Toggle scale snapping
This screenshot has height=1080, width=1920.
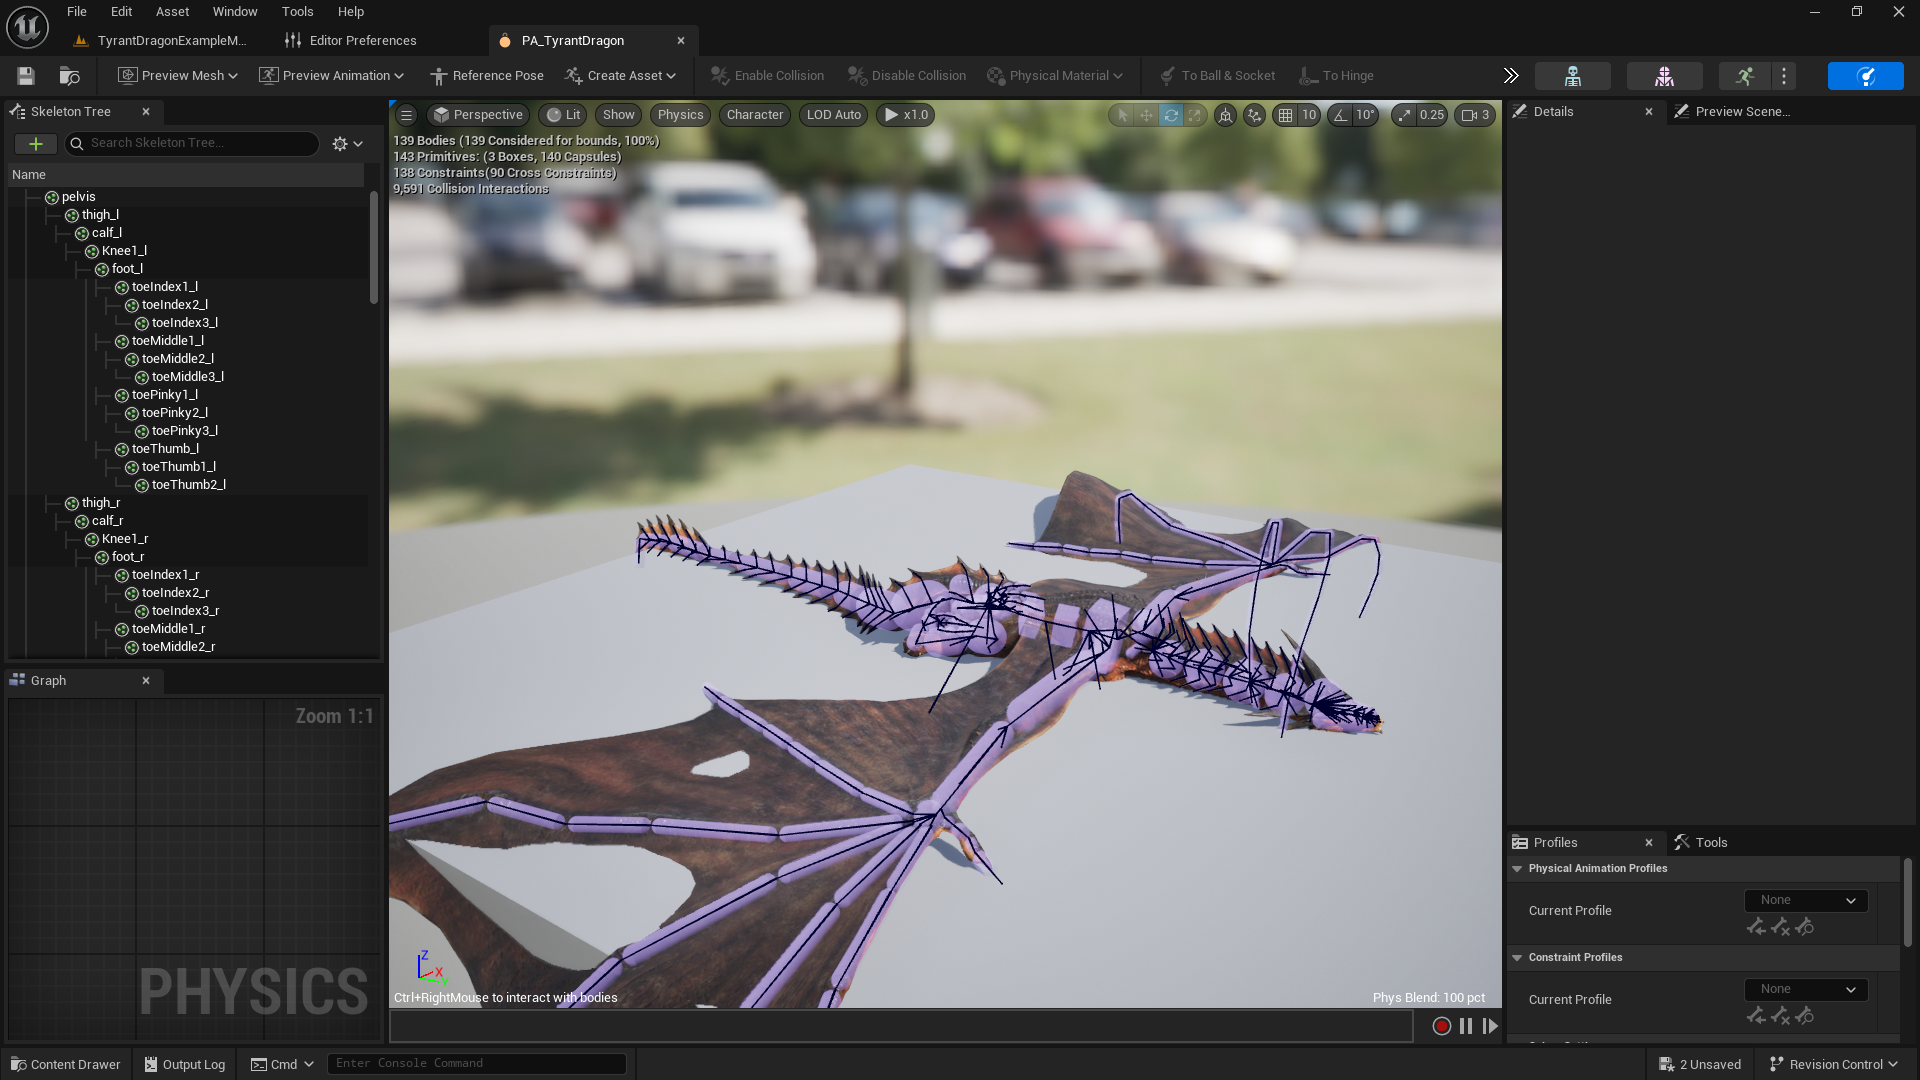pos(1405,115)
